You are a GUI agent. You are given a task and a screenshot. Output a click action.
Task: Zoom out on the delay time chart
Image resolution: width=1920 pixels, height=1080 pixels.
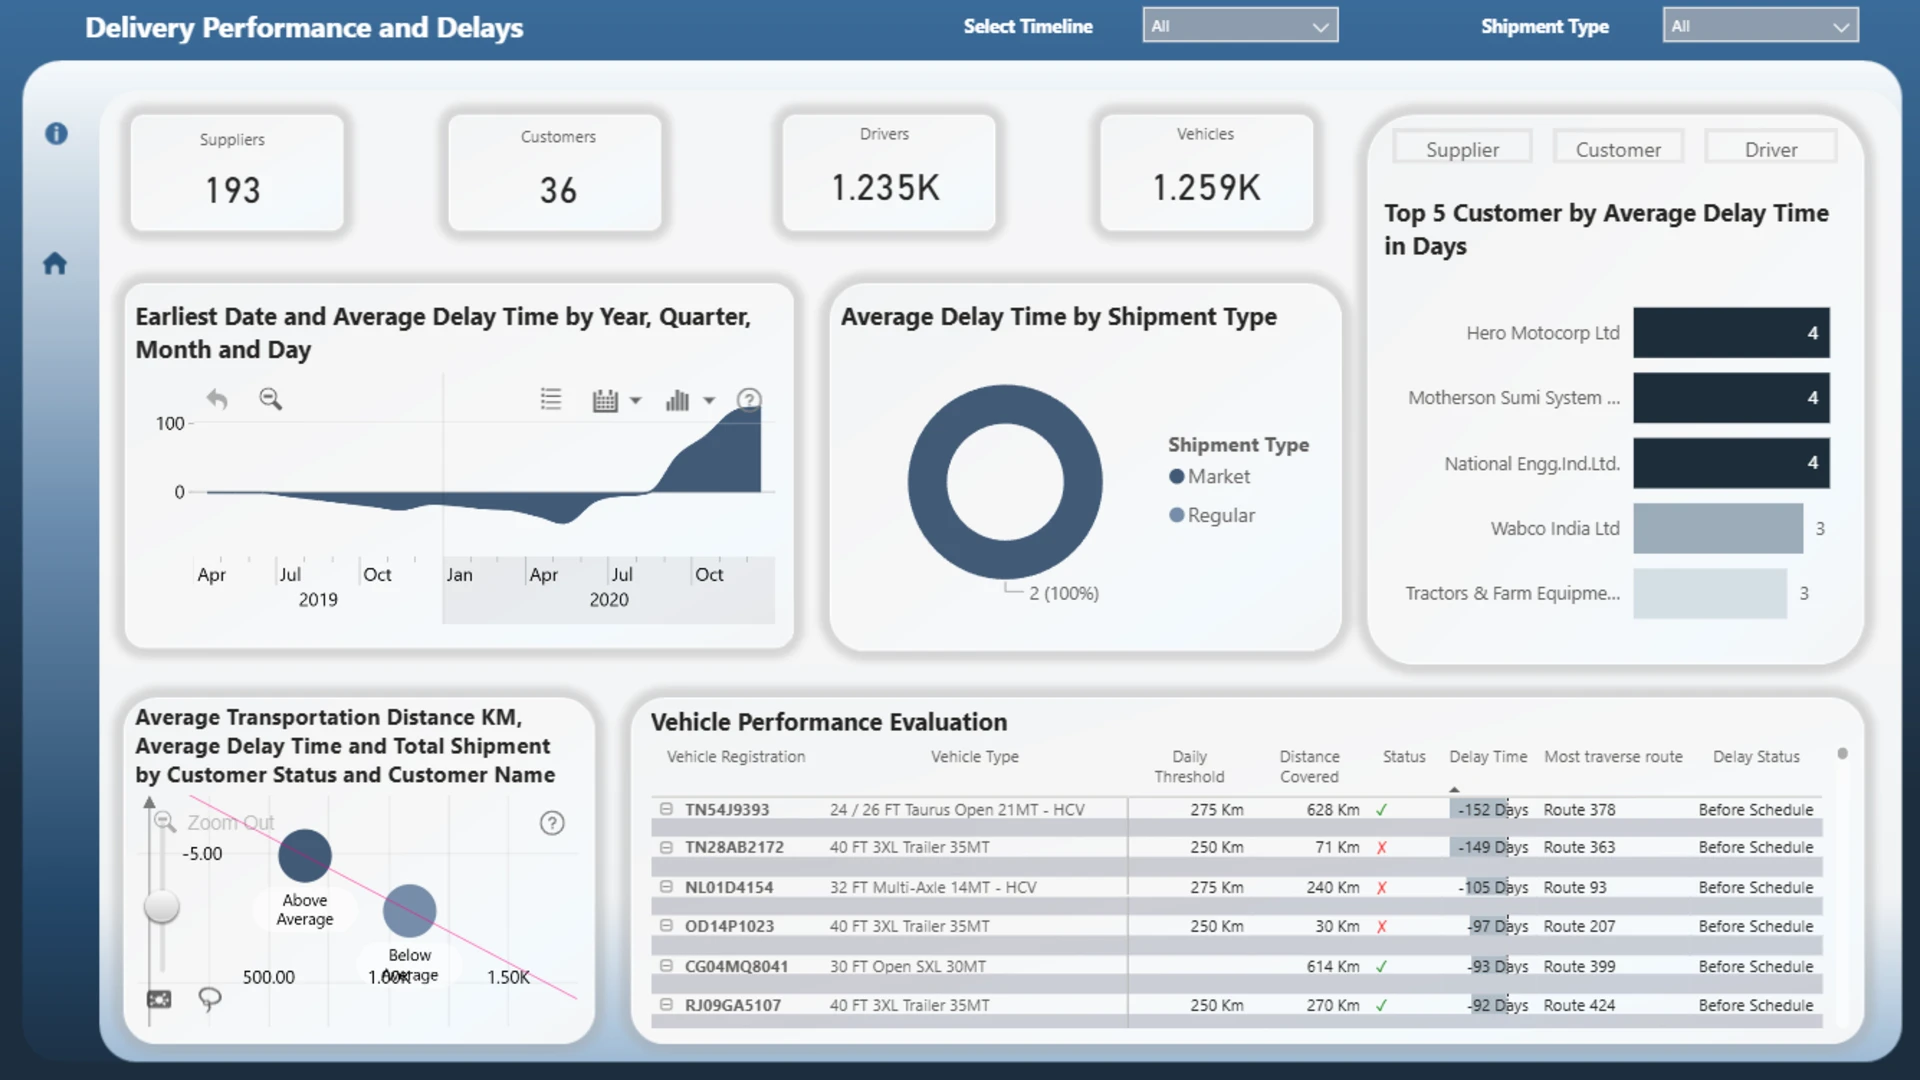pyautogui.click(x=270, y=399)
